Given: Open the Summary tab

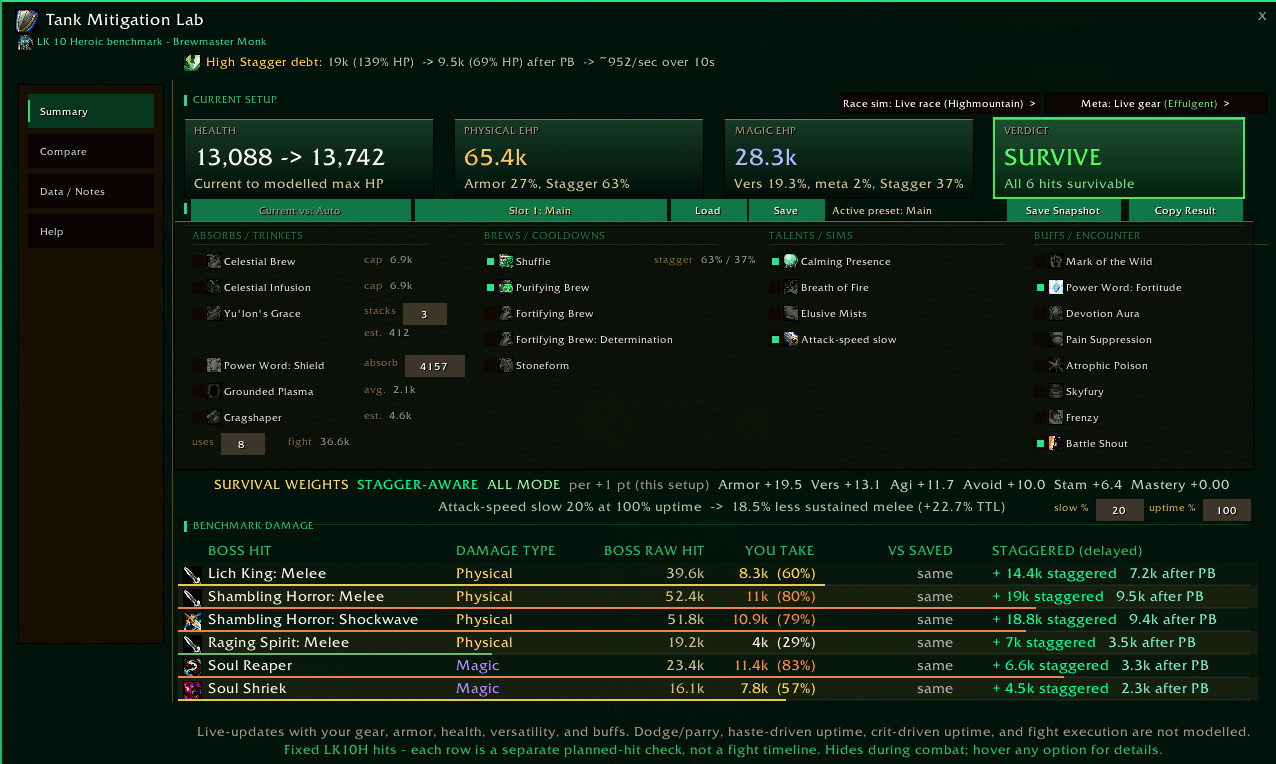Looking at the screenshot, I should [91, 111].
